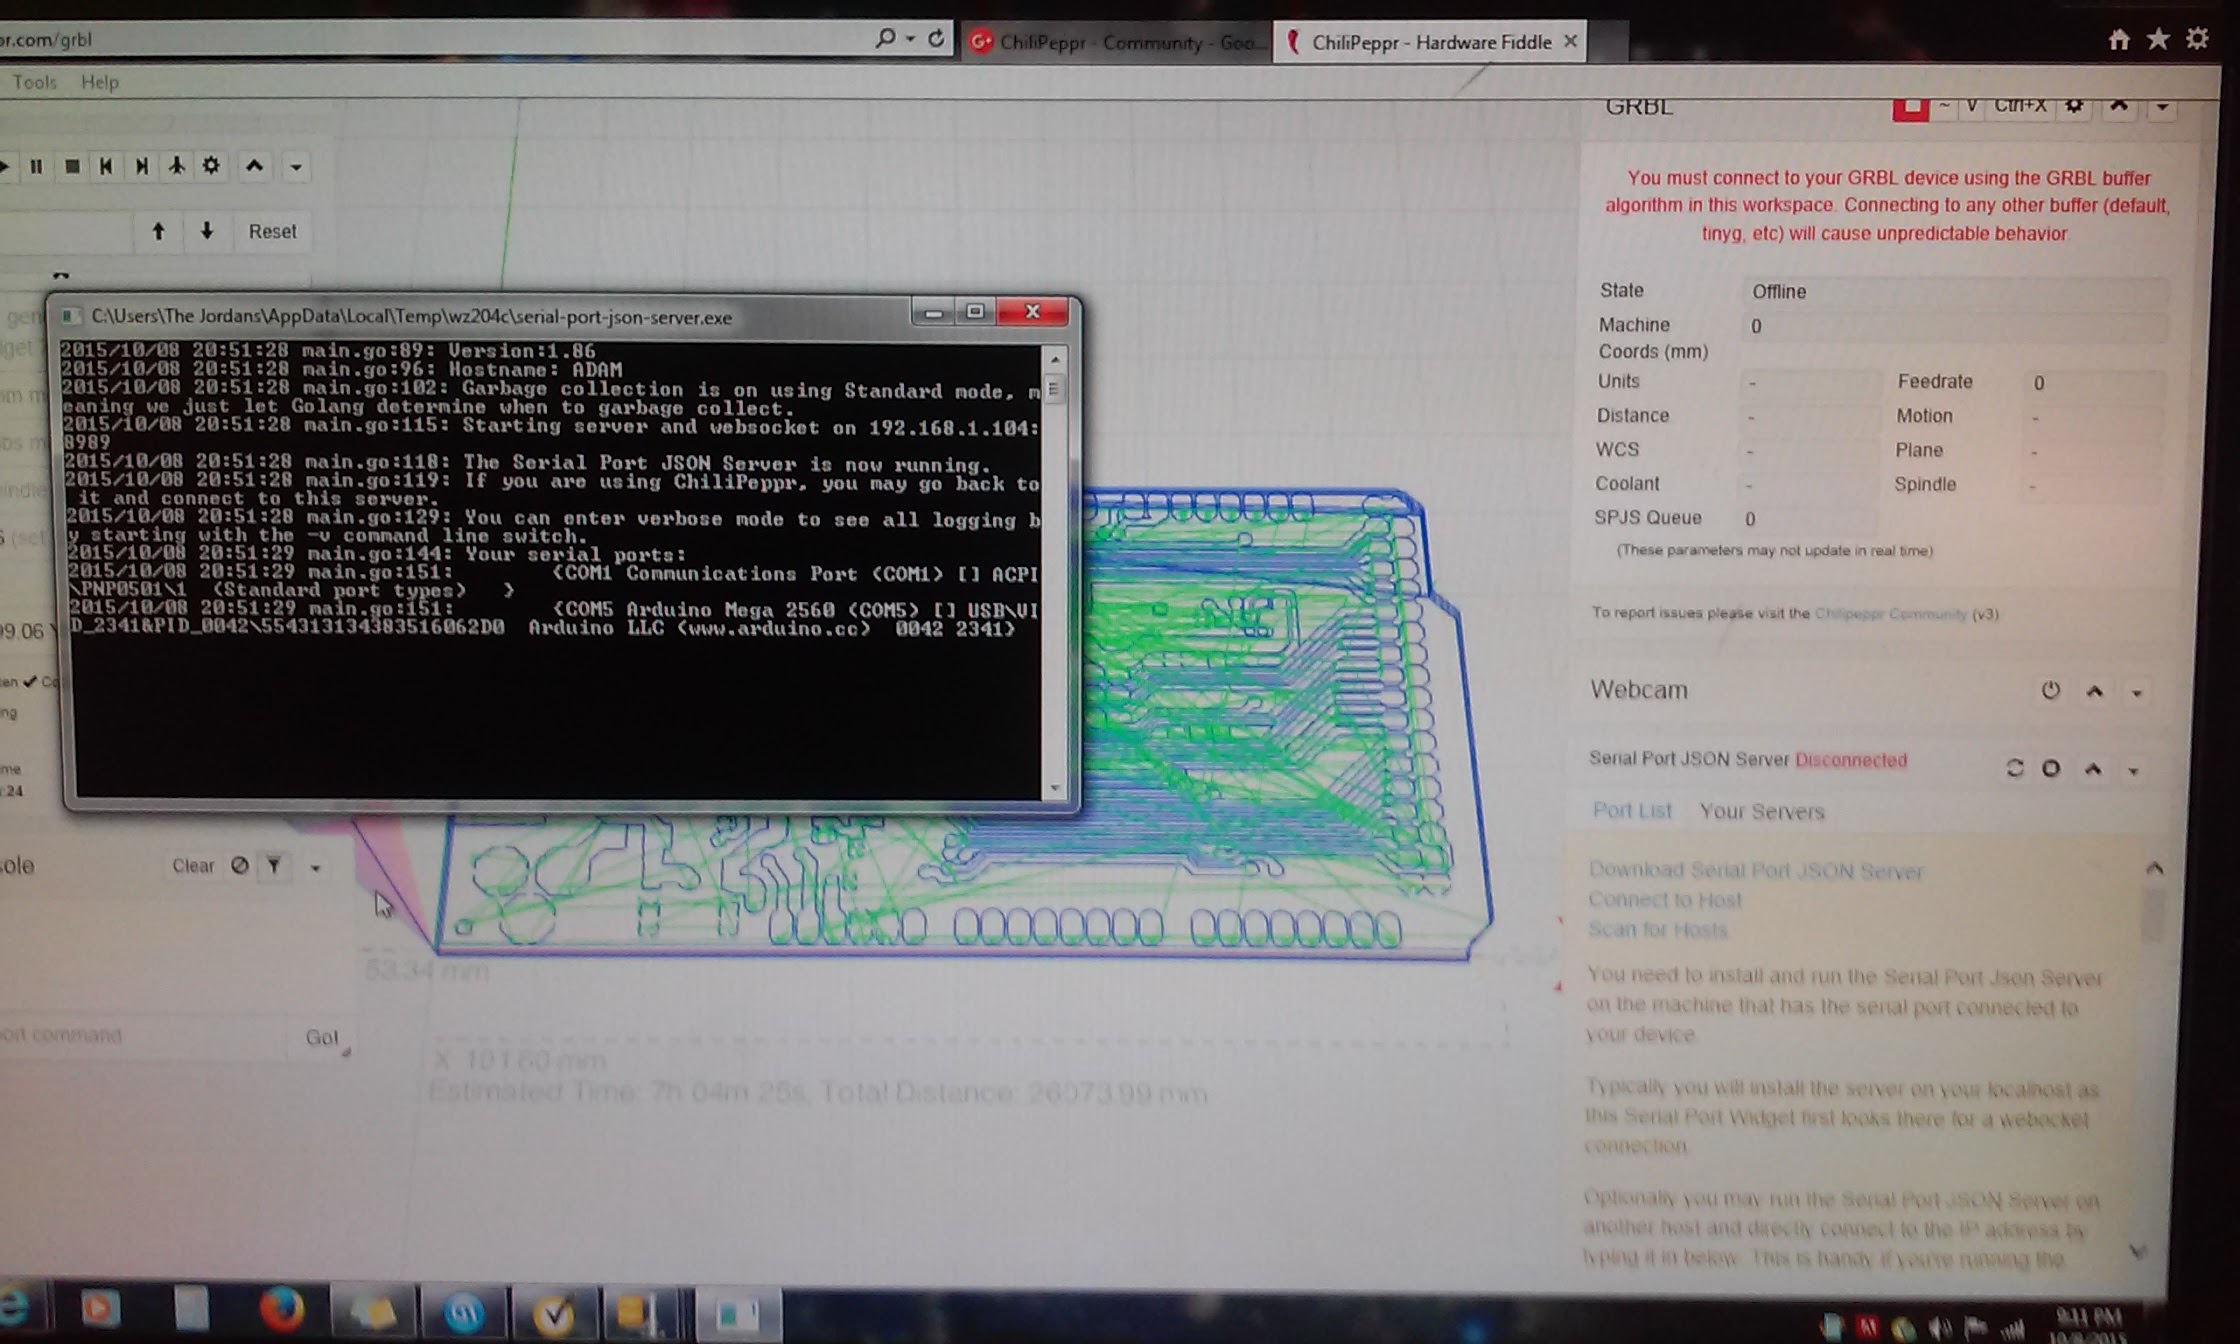Switch to the Your Servers tab
The height and width of the screenshot is (1344, 2240).
pos(1761,812)
